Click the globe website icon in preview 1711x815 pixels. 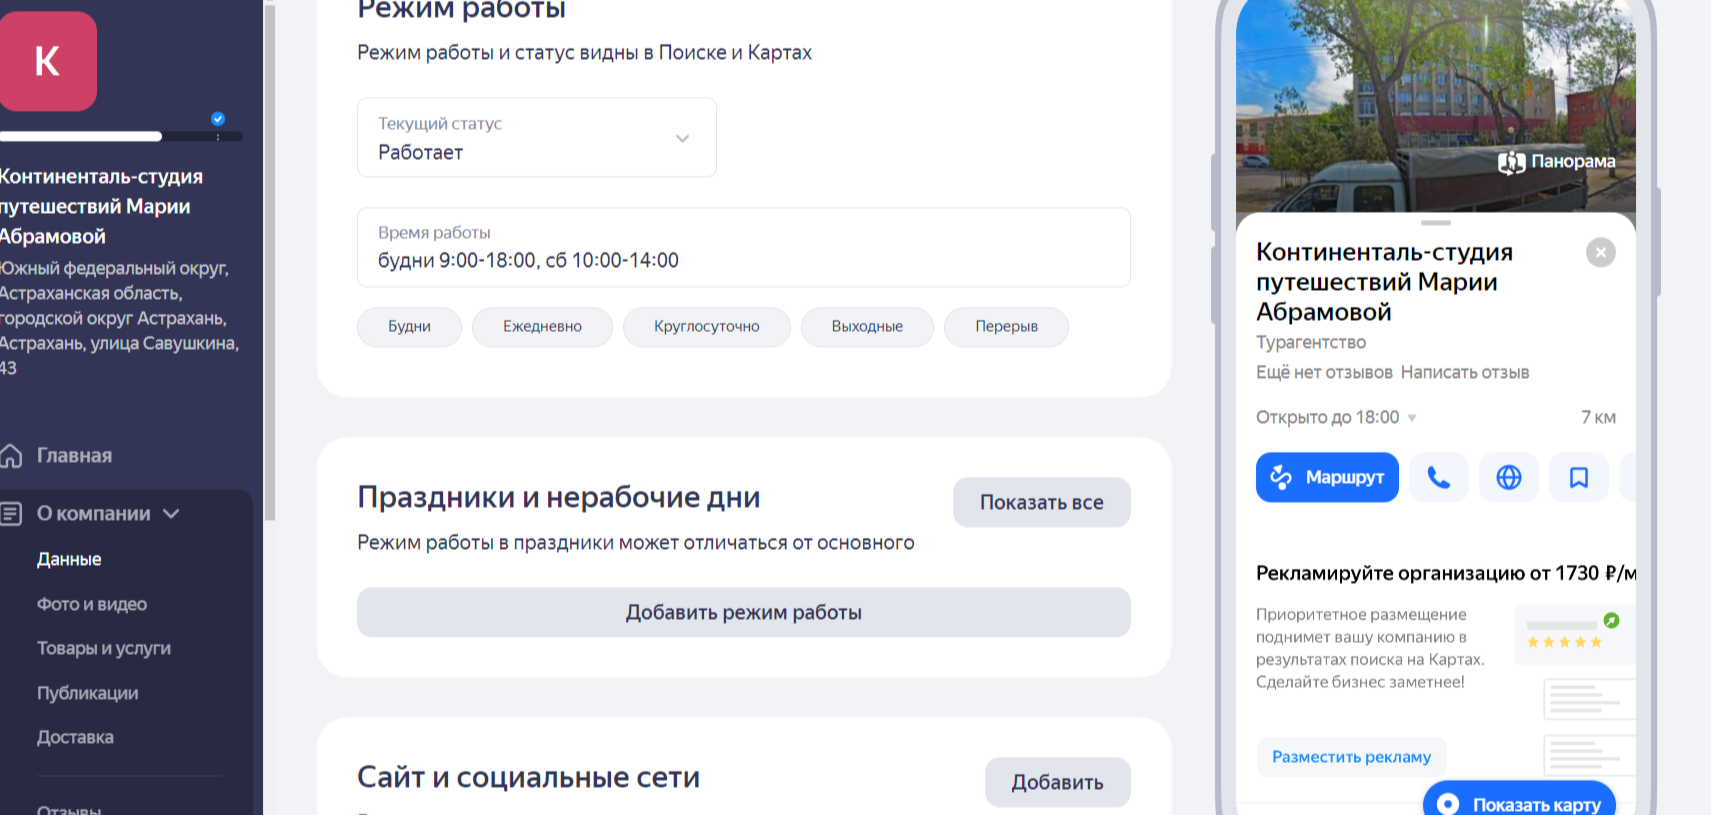coord(1508,478)
